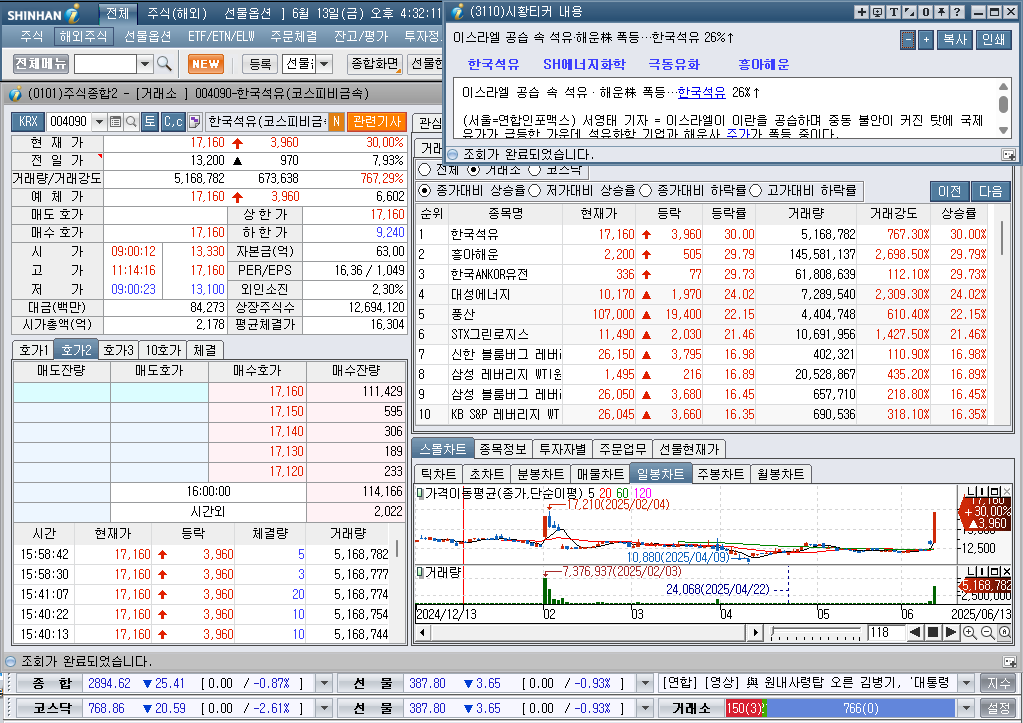Click the diagonal resize icon in news title bar
Image resolution: width=1023 pixels, height=723 pixels.
[x=909, y=12]
